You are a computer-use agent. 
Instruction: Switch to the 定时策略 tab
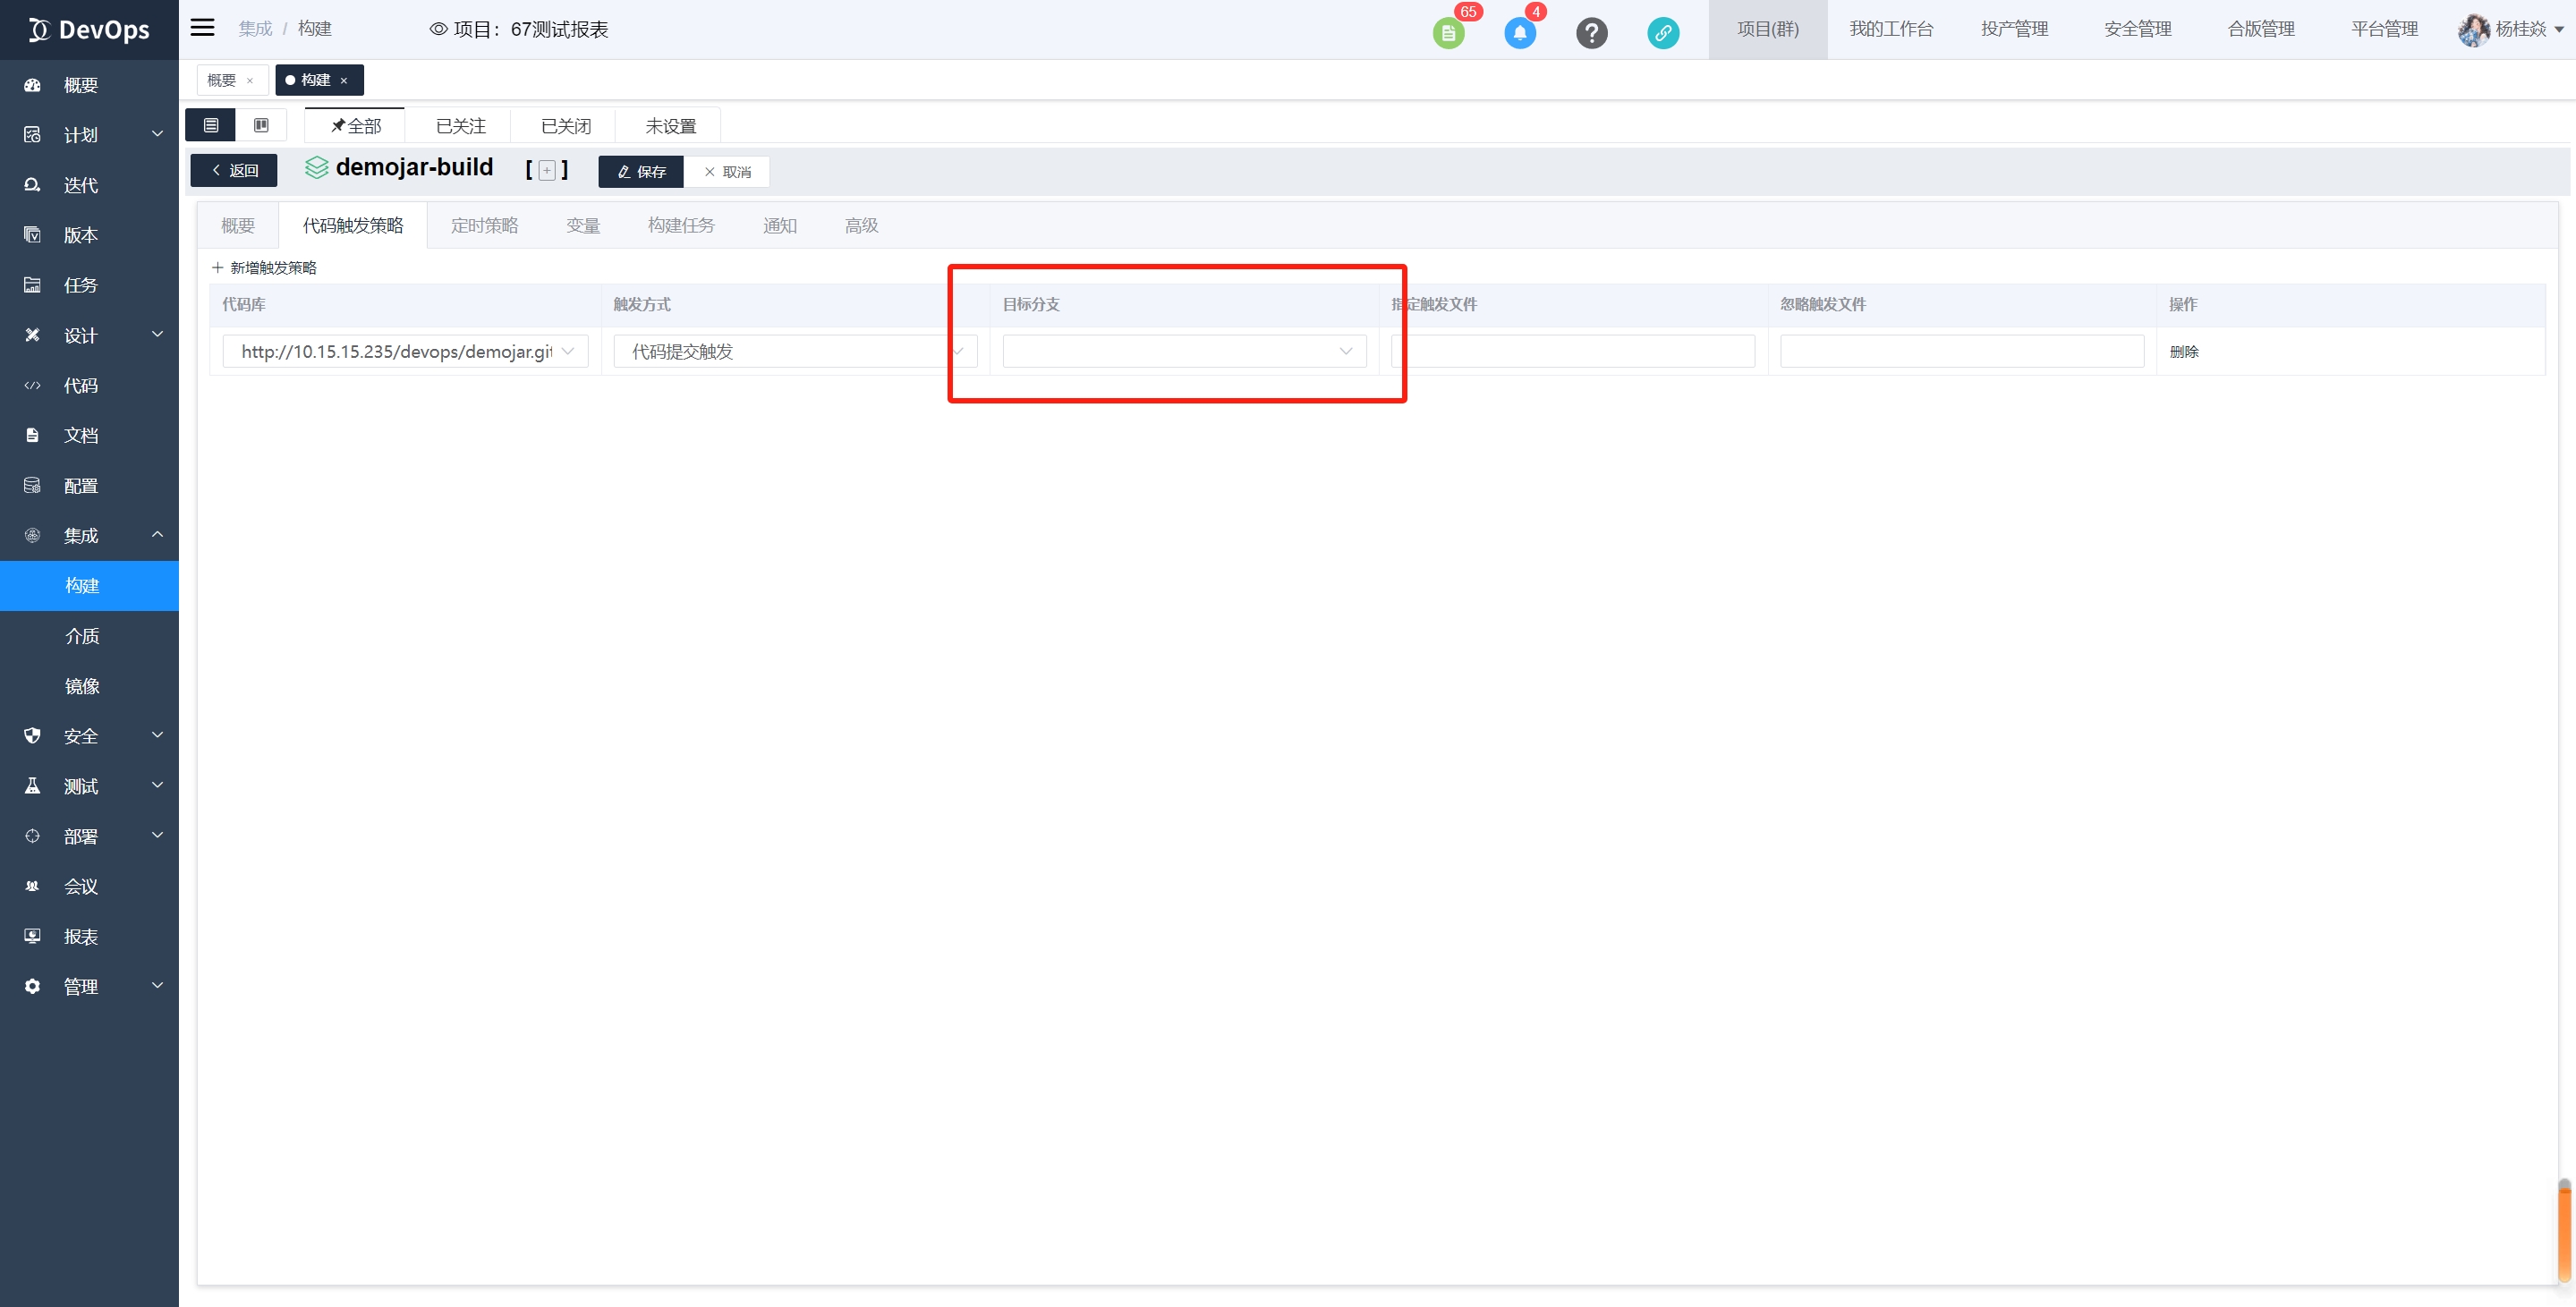(484, 226)
